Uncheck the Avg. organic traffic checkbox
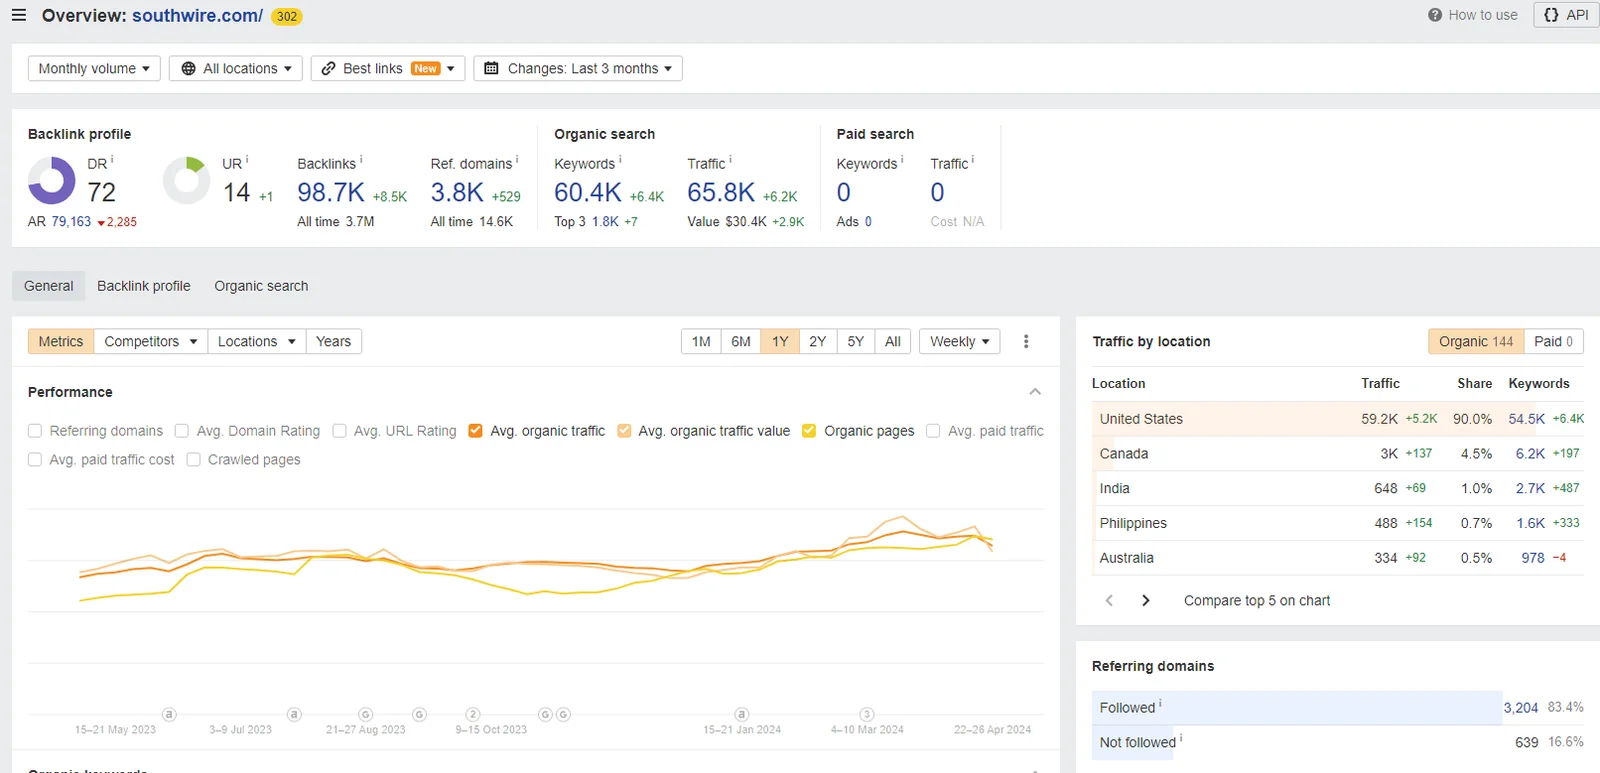 coord(476,431)
